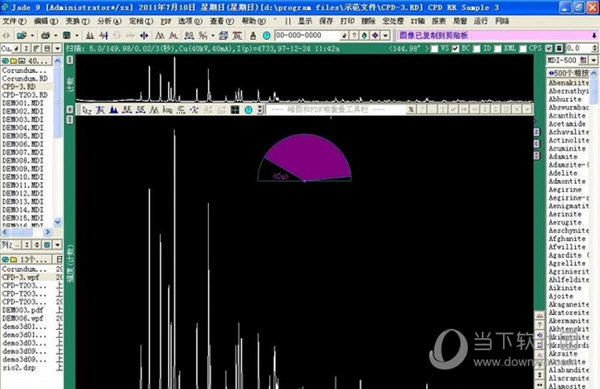Select Aegirine in the mineral list

565,190
